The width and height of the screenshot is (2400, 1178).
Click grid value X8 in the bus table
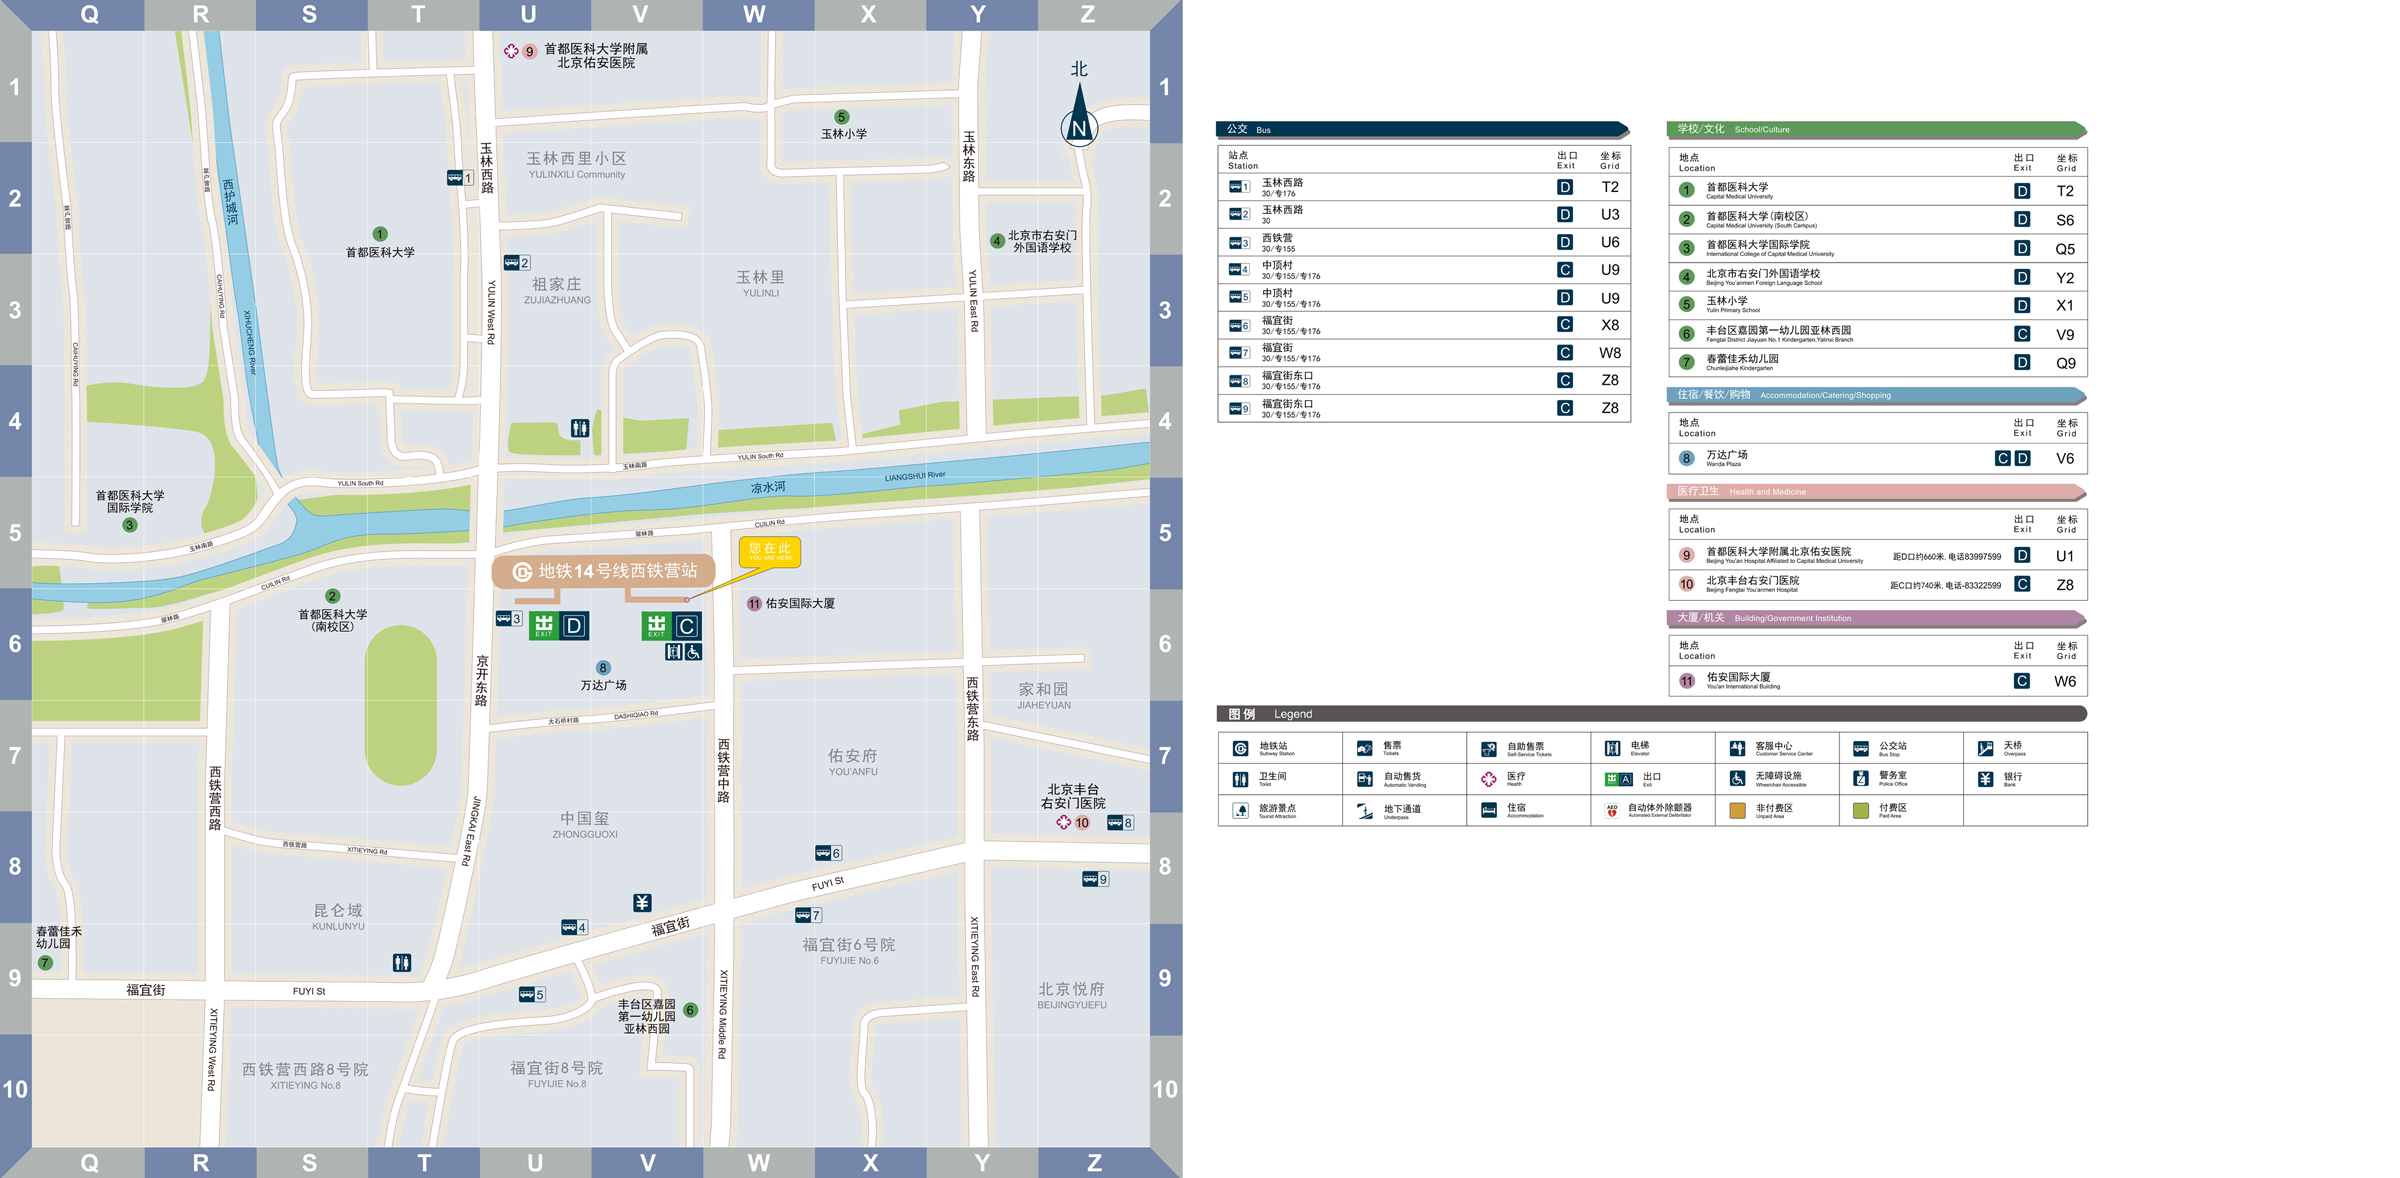click(x=1610, y=325)
